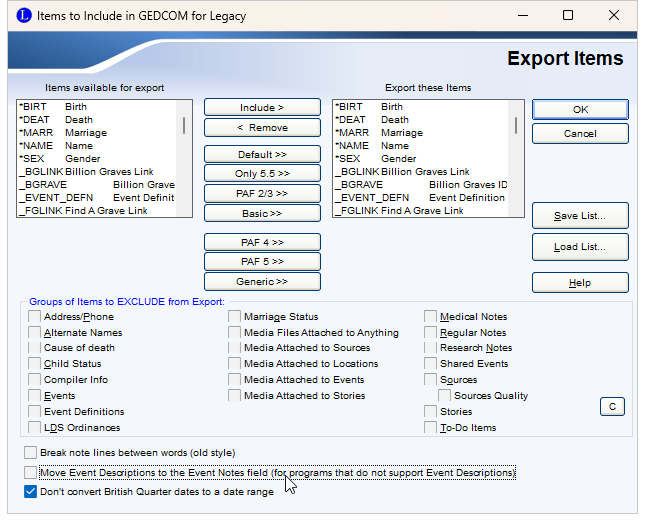Check the Event Definitions checkbox
The height and width of the screenshot is (521, 645).
(x=35, y=412)
